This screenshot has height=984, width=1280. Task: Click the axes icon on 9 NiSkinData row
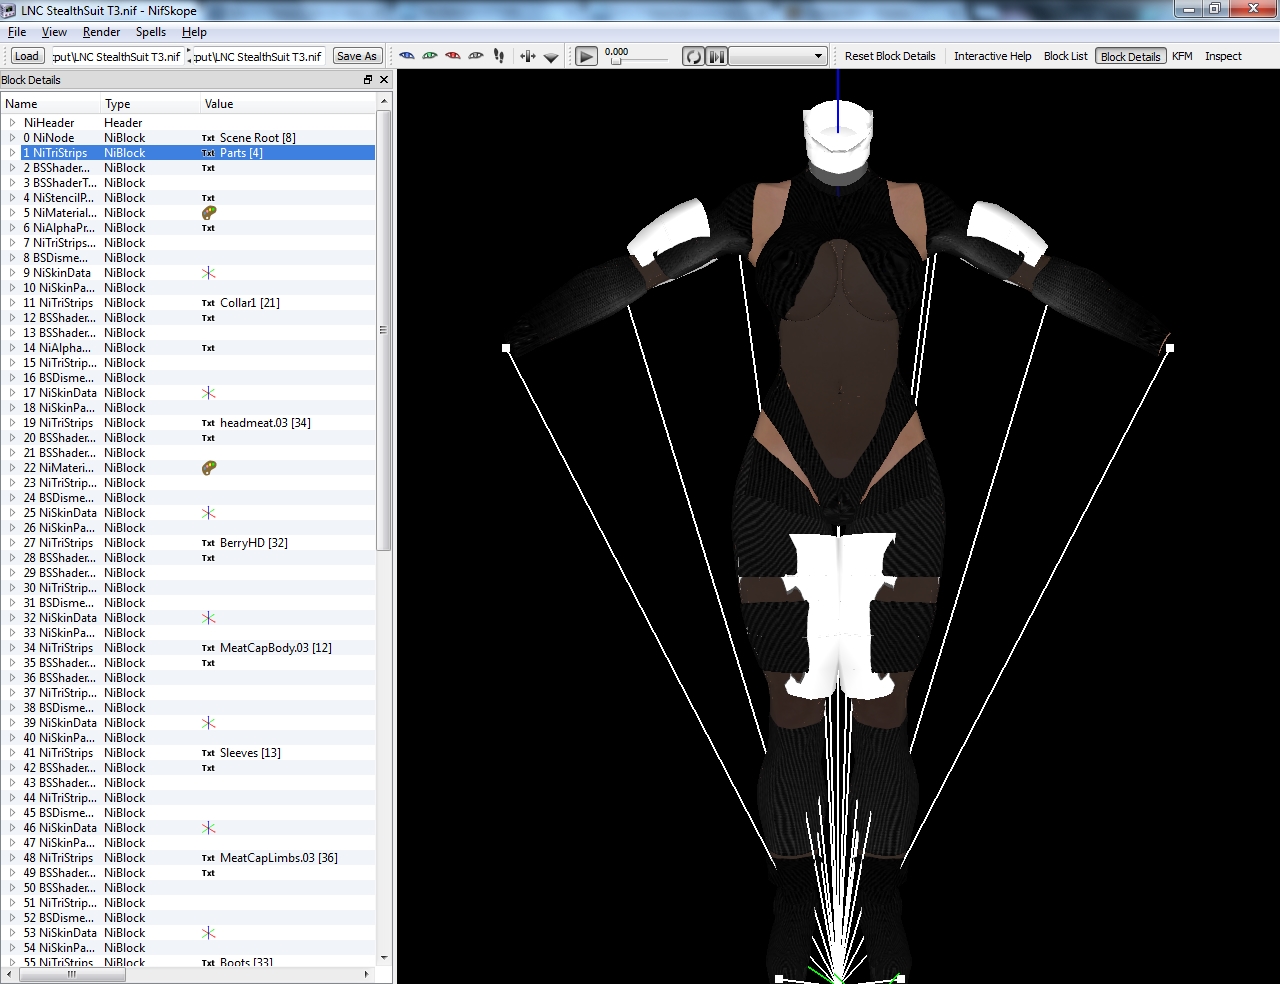(209, 273)
